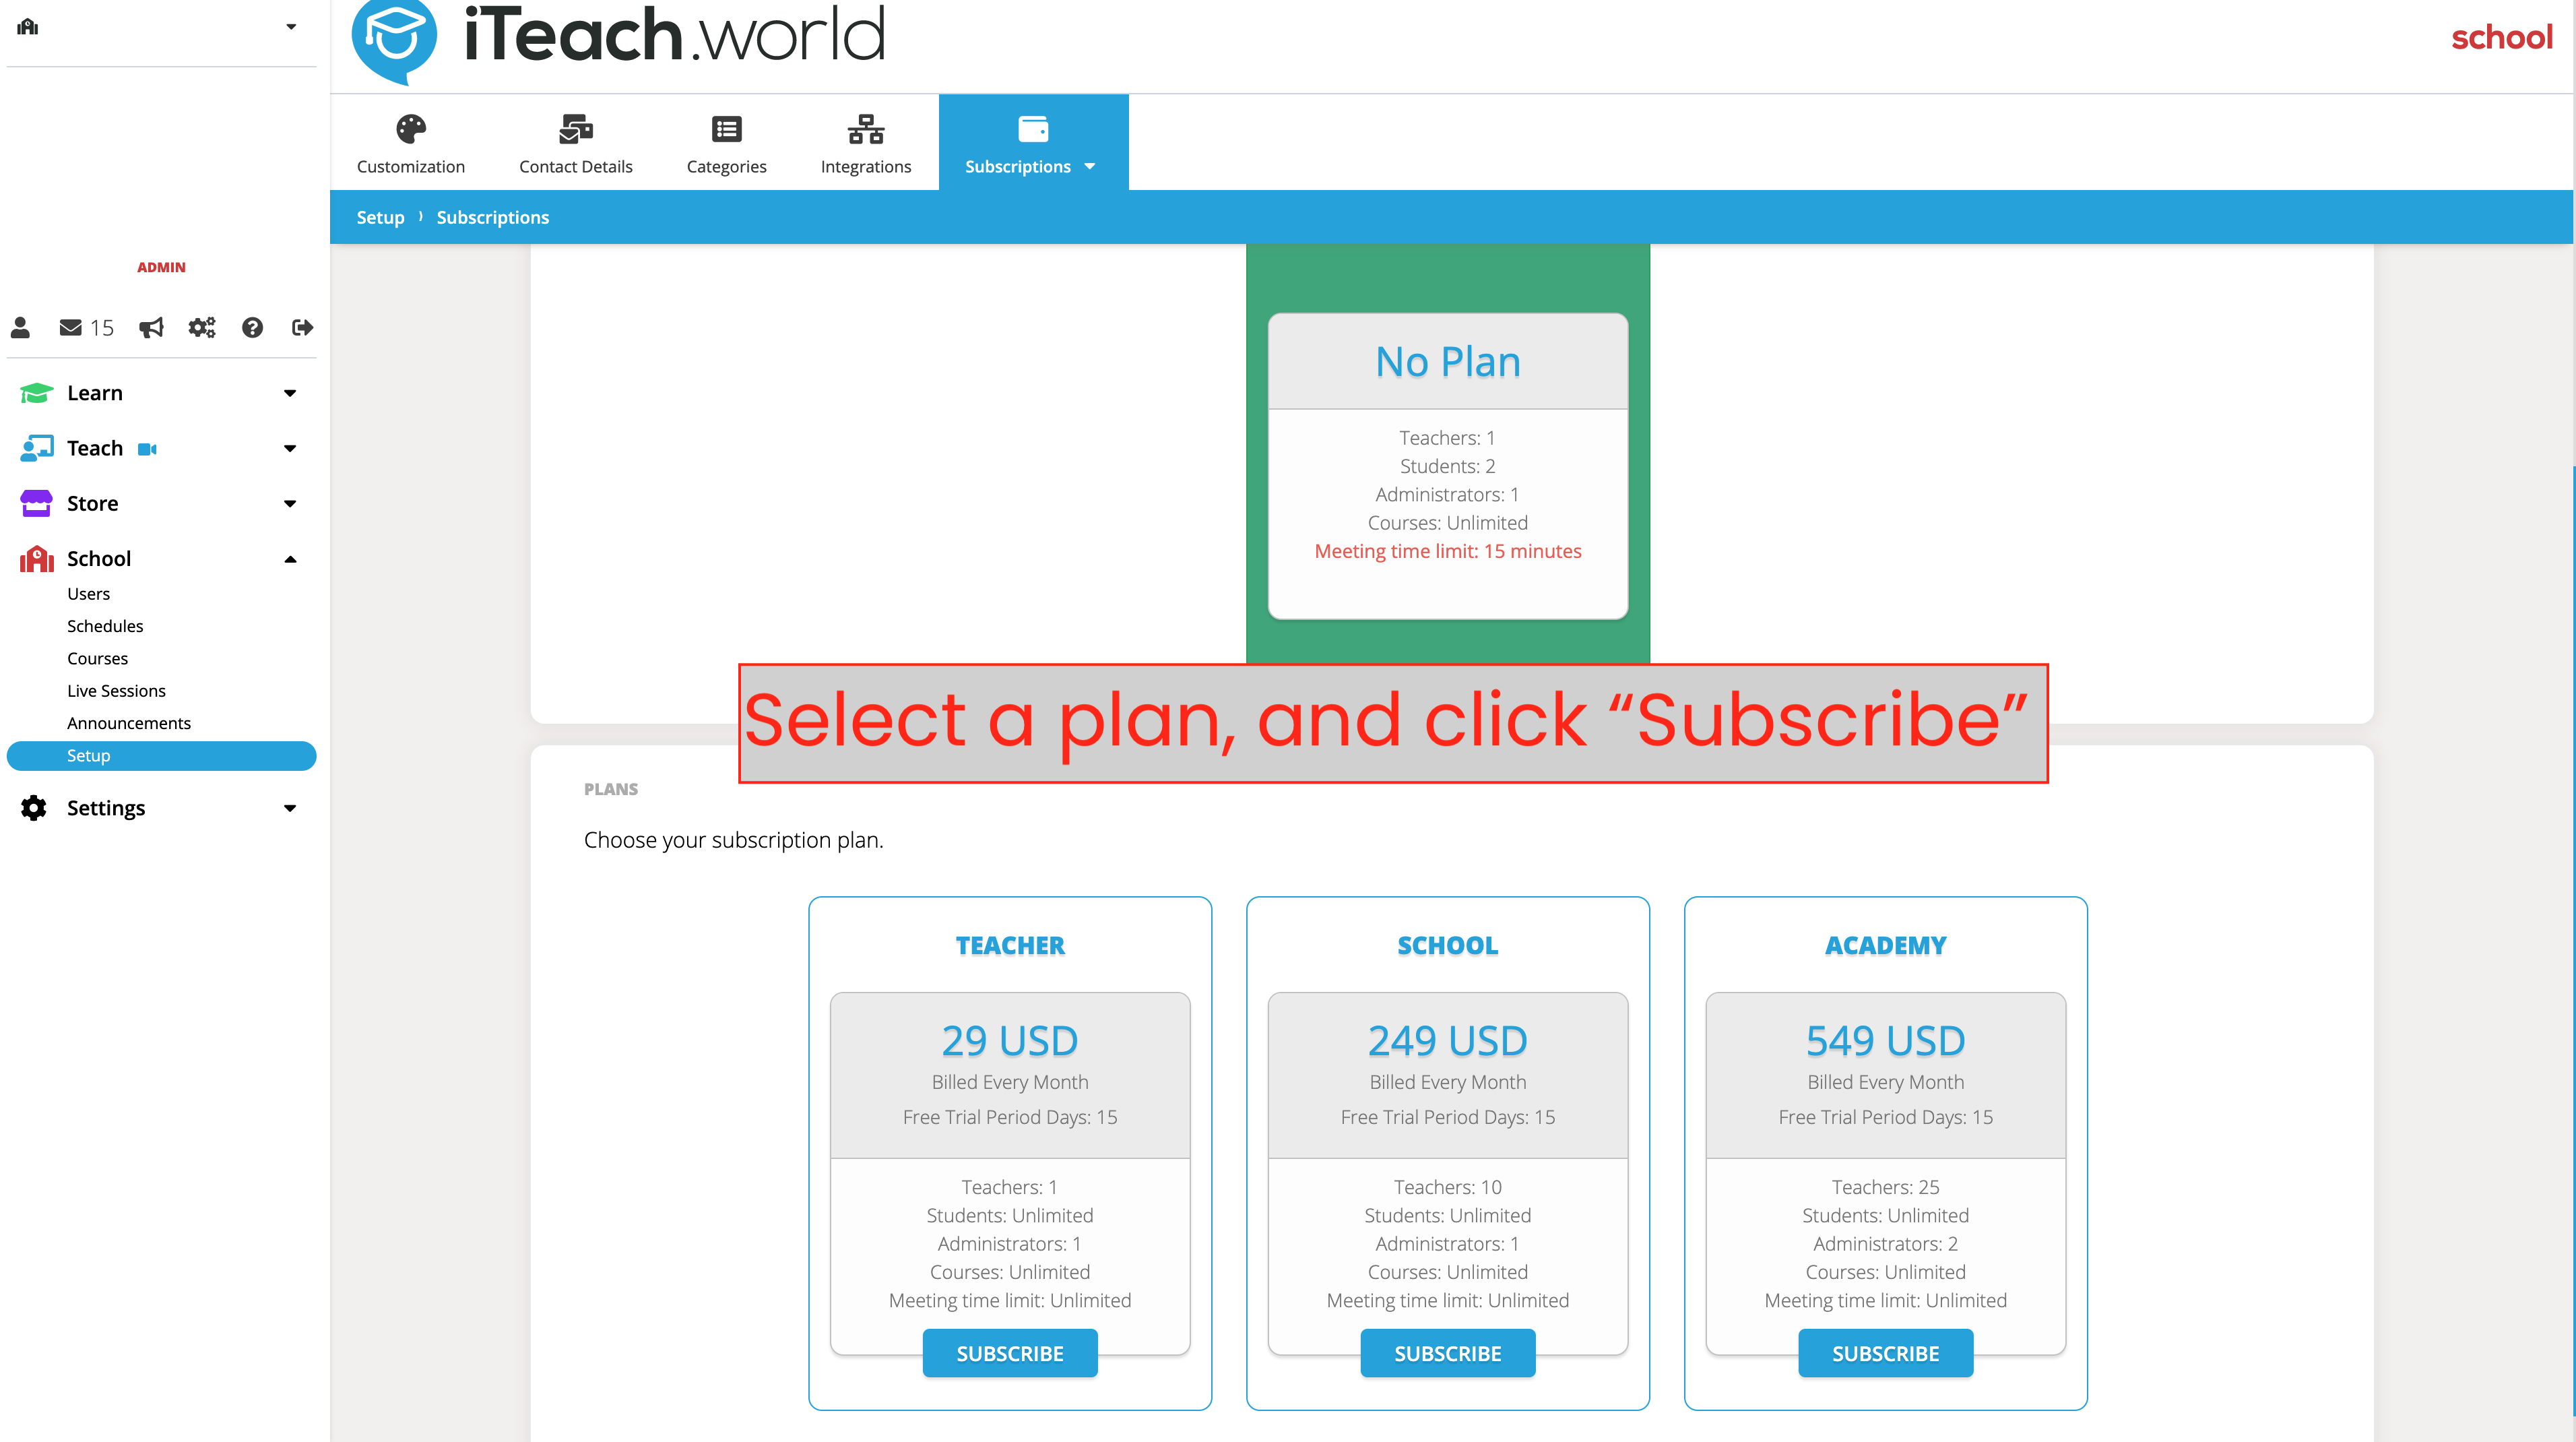The image size is (2576, 1442).
Task: Click the Settings gear icon in sidebar
Action: [34, 808]
